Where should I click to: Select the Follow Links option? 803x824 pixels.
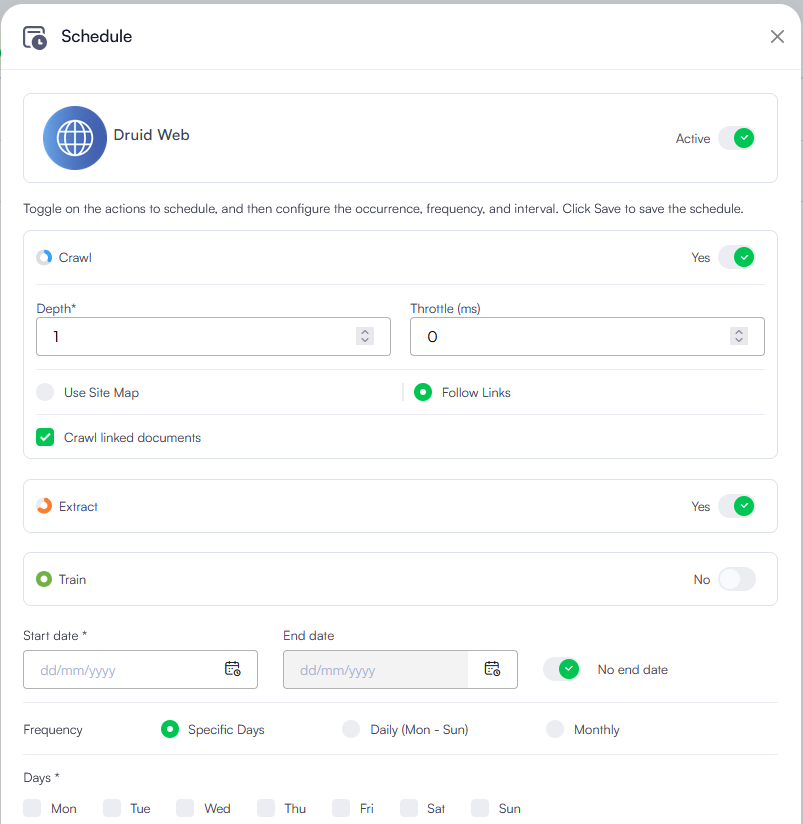(x=423, y=392)
